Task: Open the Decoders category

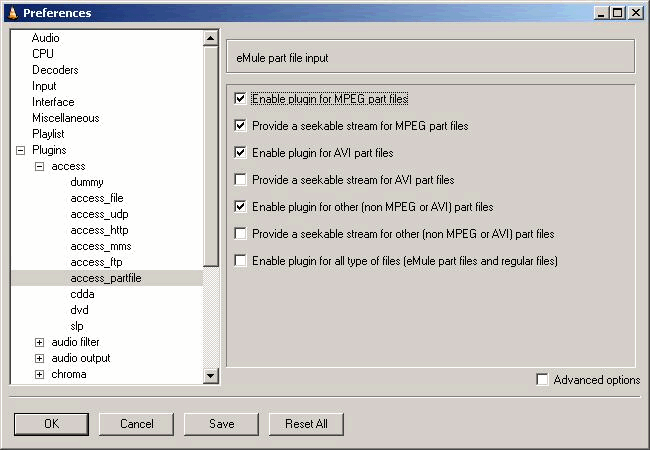Action: (55, 70)
